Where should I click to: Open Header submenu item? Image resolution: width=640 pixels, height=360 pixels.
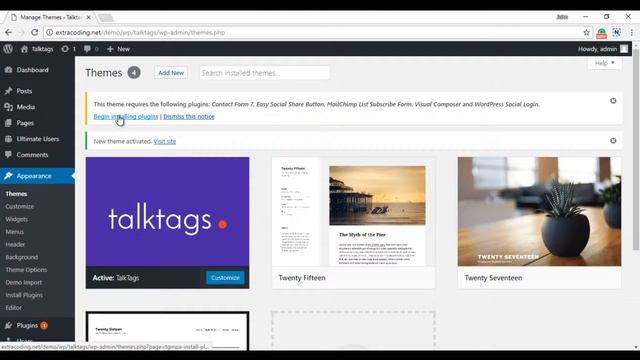point(15,244)
